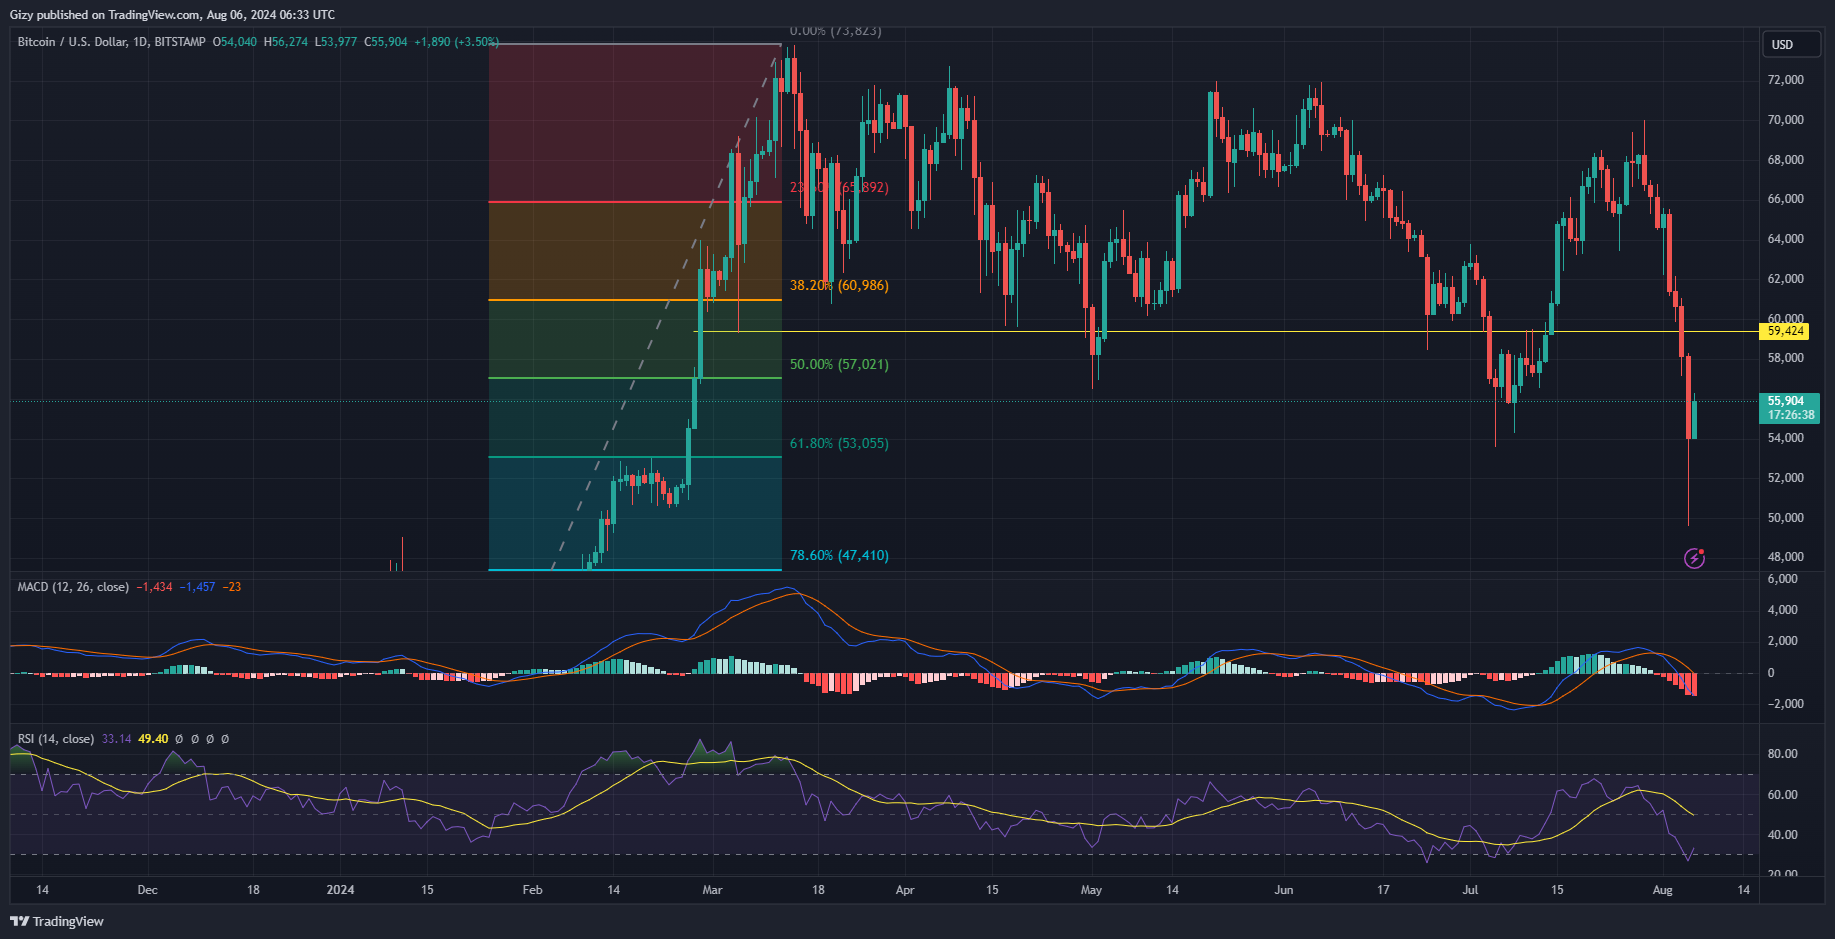This screenshot has width=1835, height=939.
Task: Click 60.00 on the RSI axis
Action: [1782, 795]
